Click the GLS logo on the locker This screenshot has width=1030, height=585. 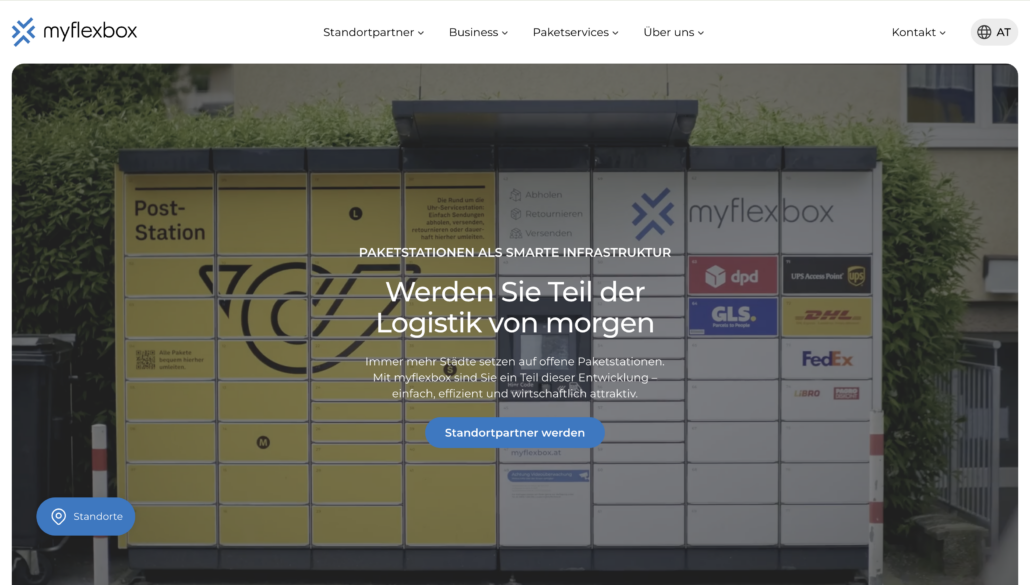point(732,316)
